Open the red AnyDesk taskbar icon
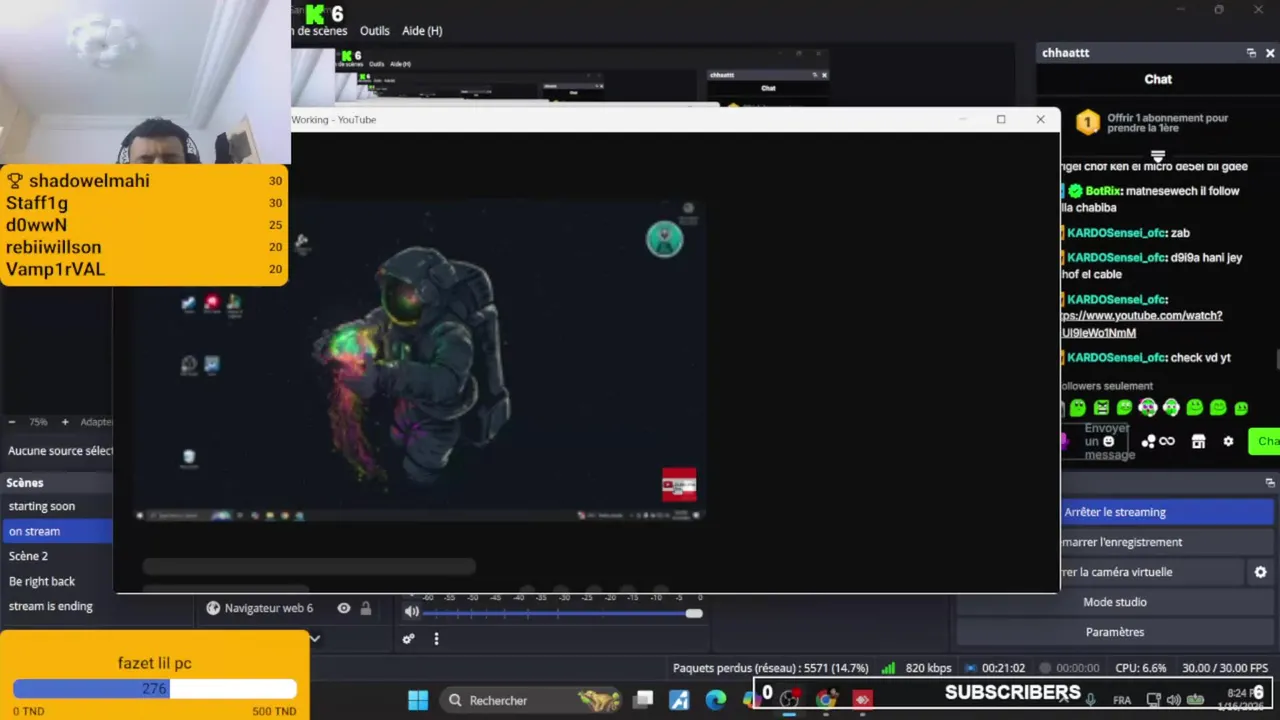This screenshot has width=1280, height=720. tap(862, 700)
